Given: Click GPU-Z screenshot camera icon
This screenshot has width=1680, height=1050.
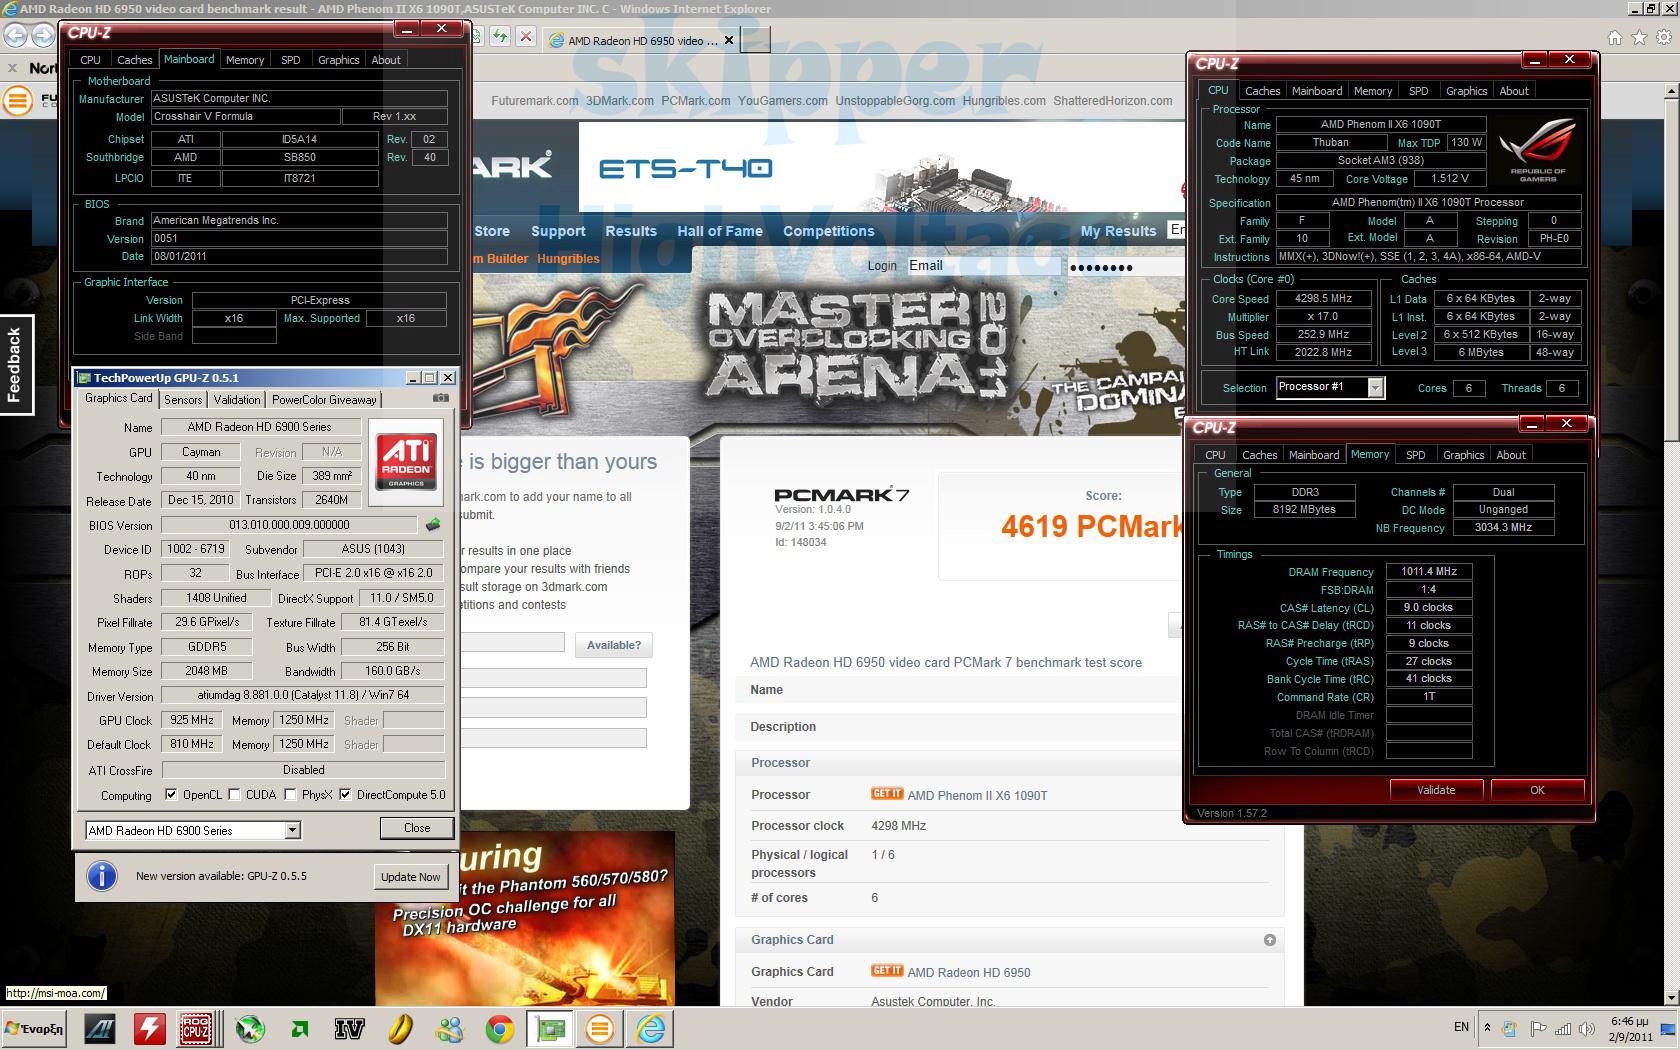Looking at the screenshot, I should pyautogui.click(x=441, y=398).
